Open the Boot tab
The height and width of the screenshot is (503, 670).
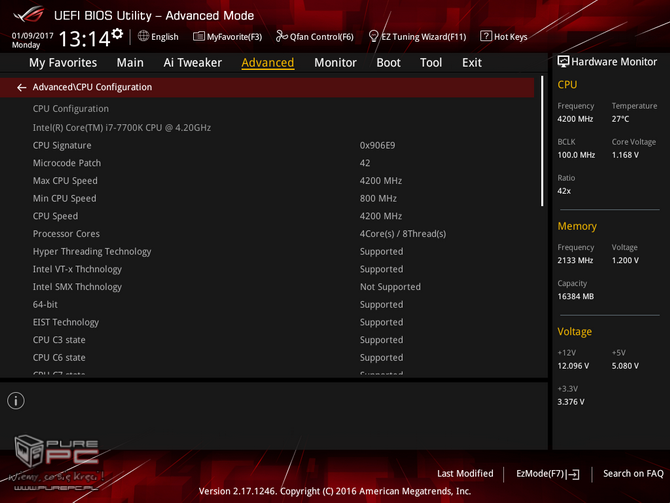[x=388, y=63]
